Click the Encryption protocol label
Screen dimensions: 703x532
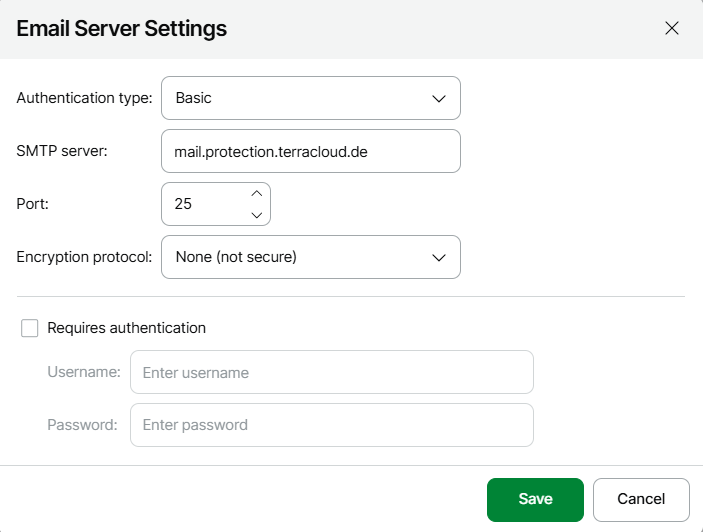[84, 257]
